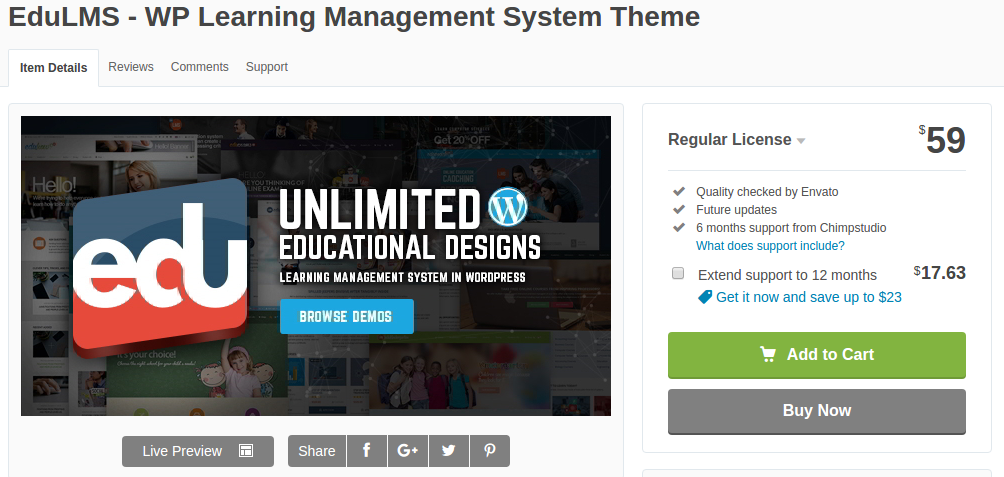Click 'Learning Management System in WordPress' tagline
Viewport: 1004px width, 477px height.
click(403, 277)
